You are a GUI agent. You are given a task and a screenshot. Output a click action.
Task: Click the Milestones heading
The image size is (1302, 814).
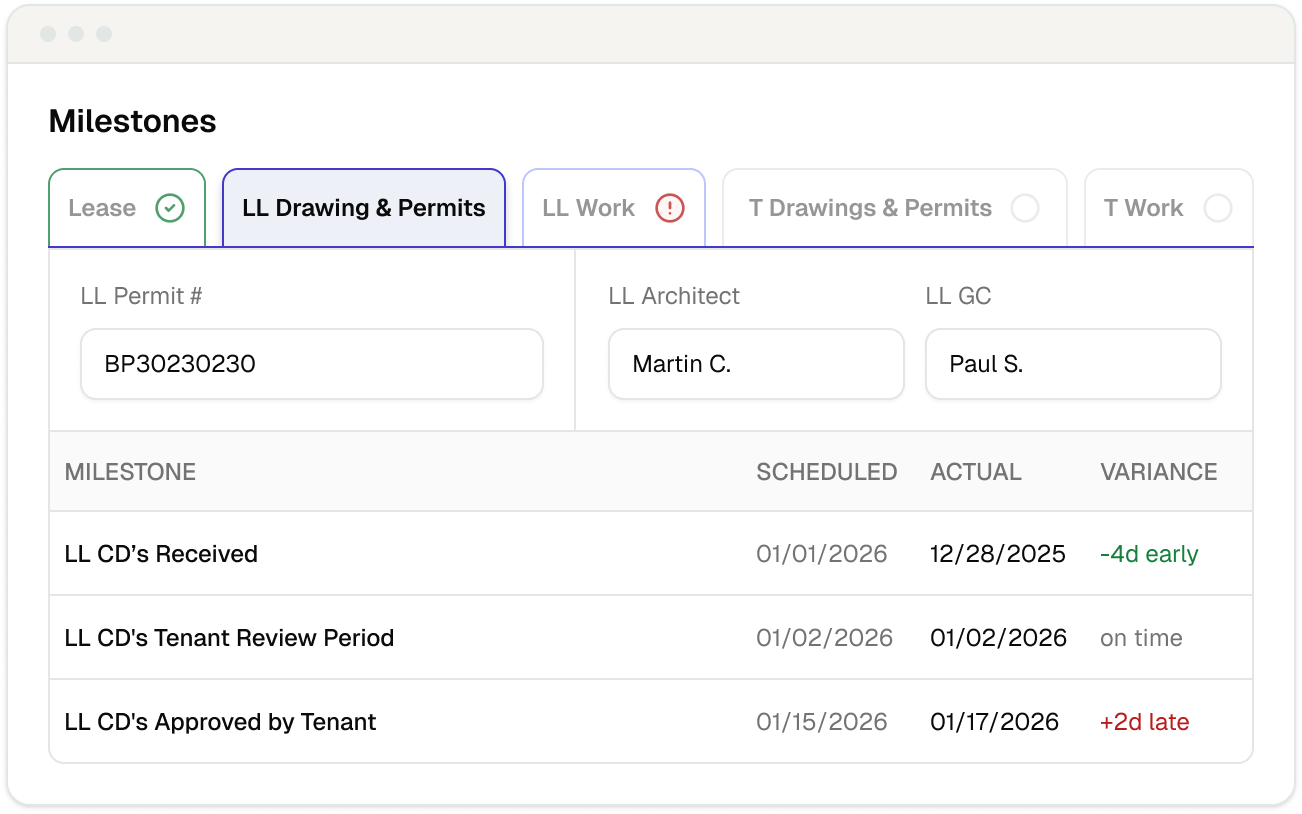133,121
